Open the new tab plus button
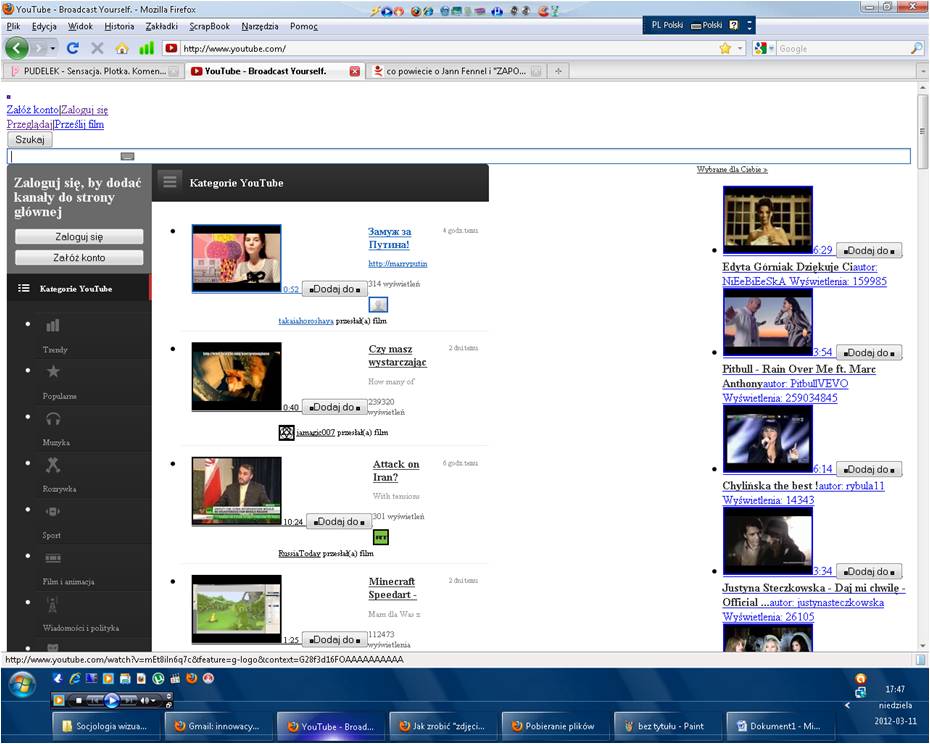Image resolution: width=930 pixels, height=744 pixels. [x=558, y=71]
